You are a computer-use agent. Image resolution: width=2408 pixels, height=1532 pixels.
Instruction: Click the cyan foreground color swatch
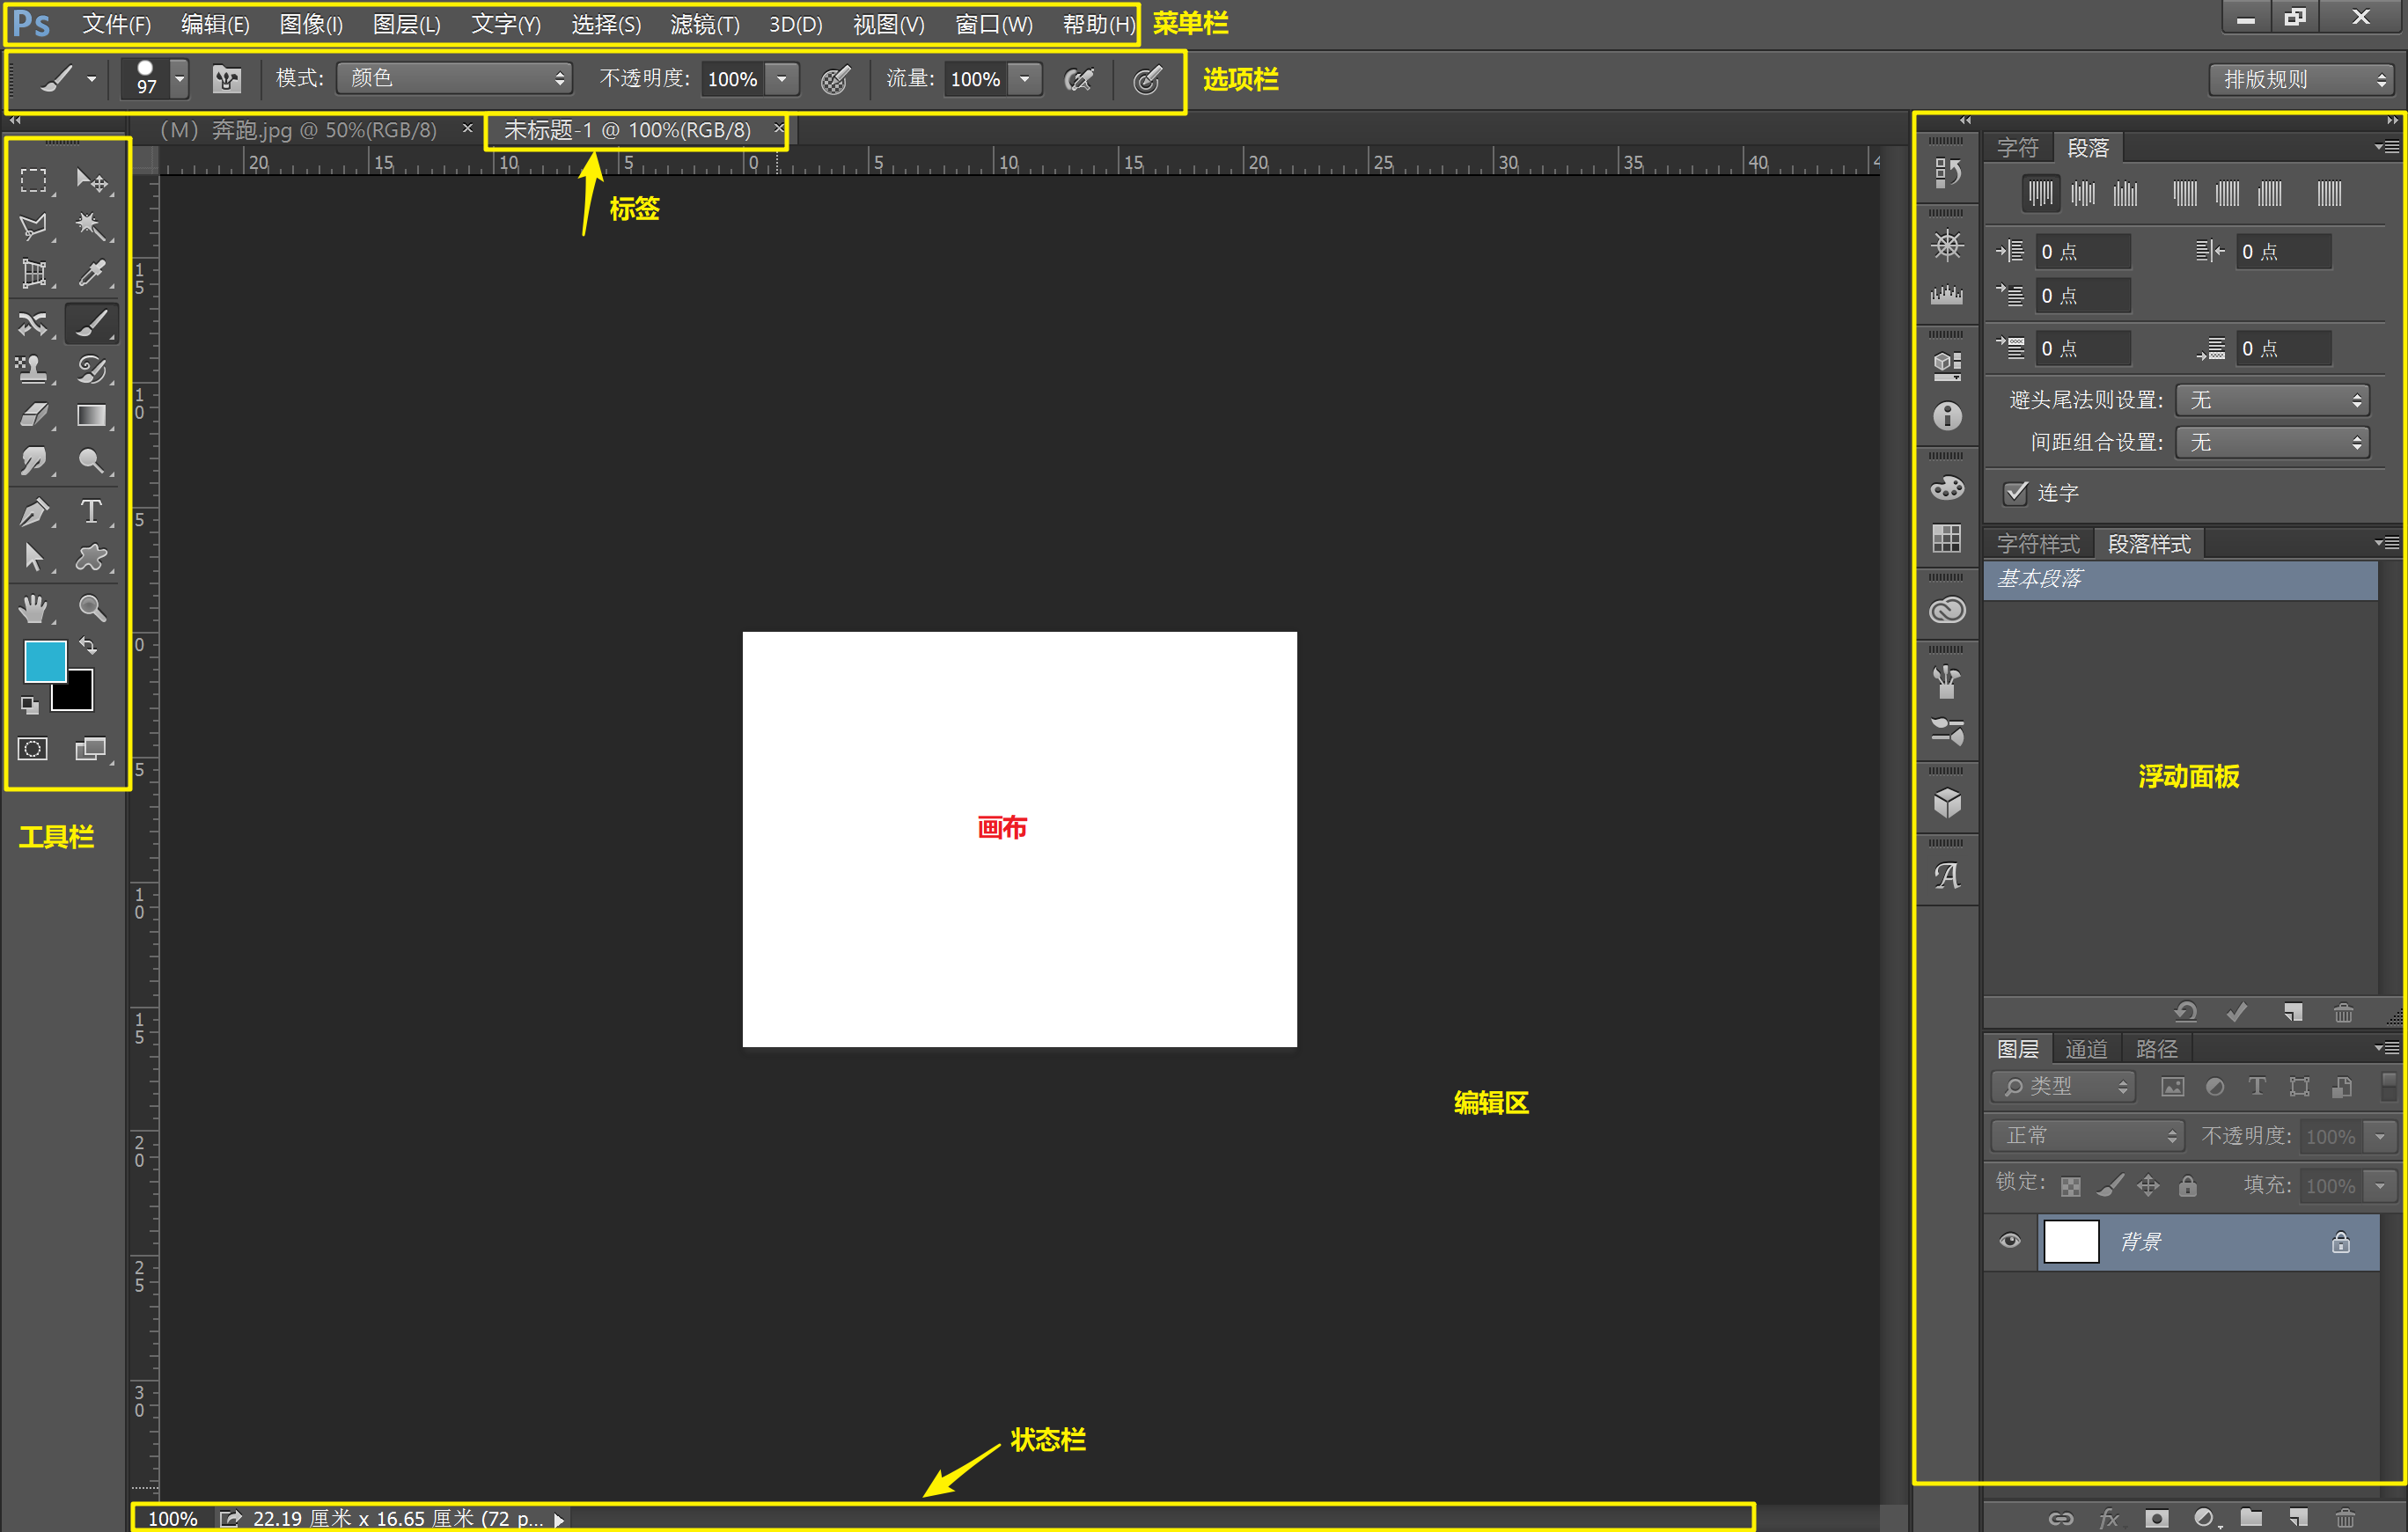[x=44, y=660]
